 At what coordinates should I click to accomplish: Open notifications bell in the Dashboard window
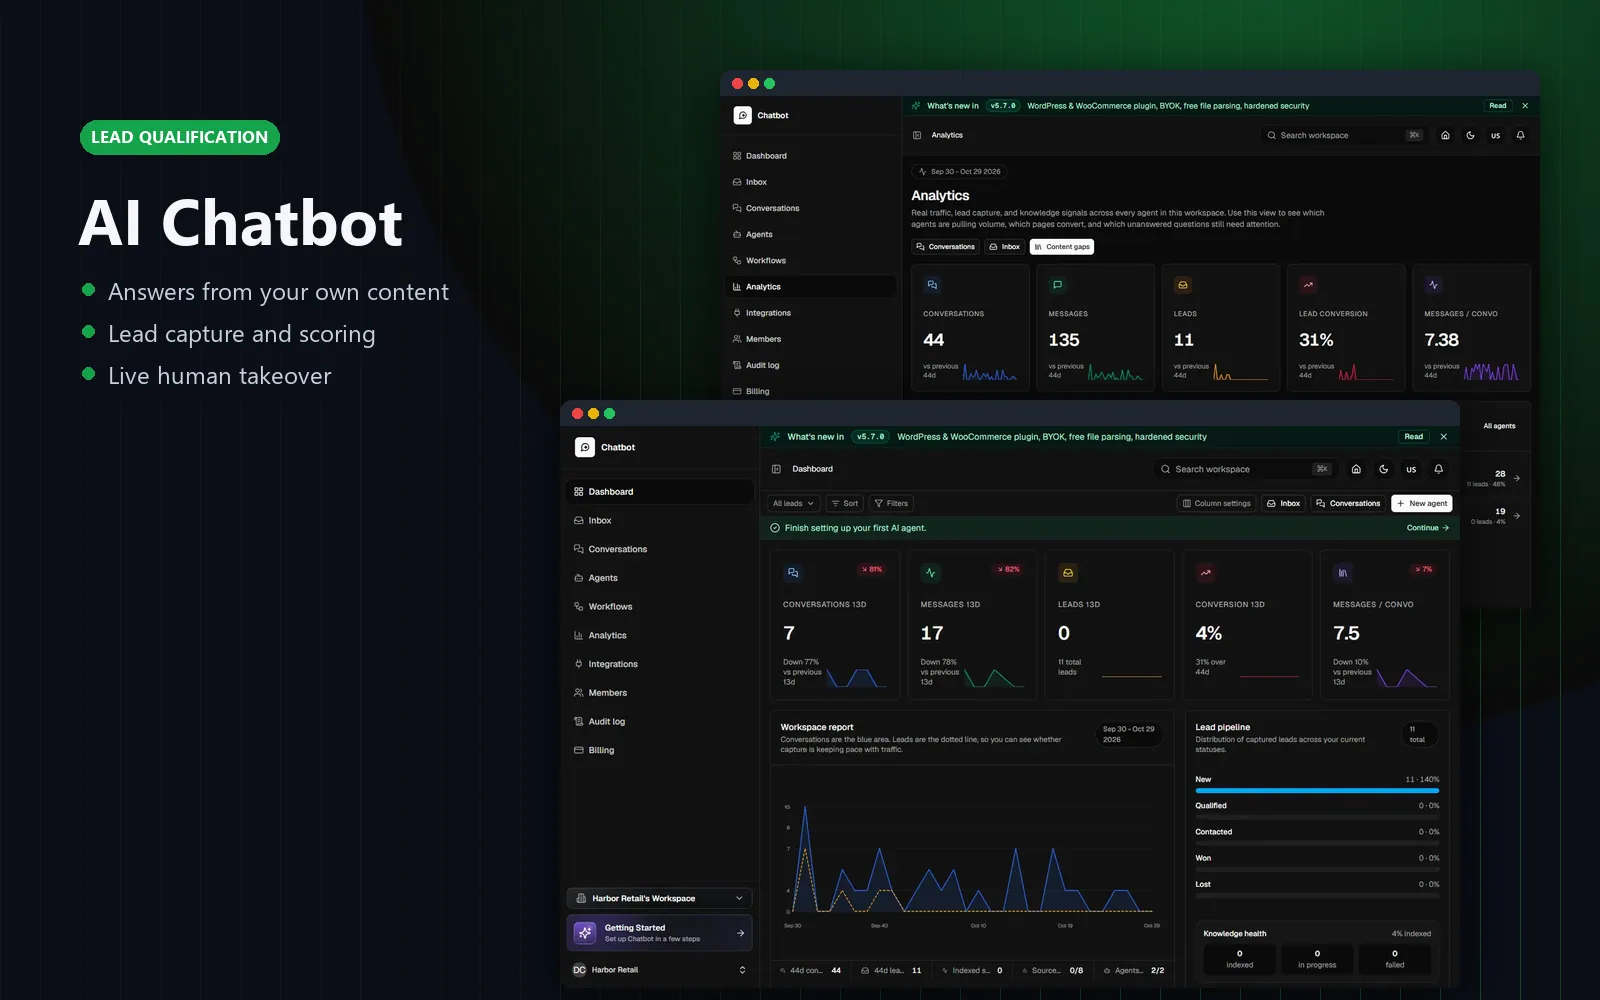pyautogui.click(x=1439, y=469)
